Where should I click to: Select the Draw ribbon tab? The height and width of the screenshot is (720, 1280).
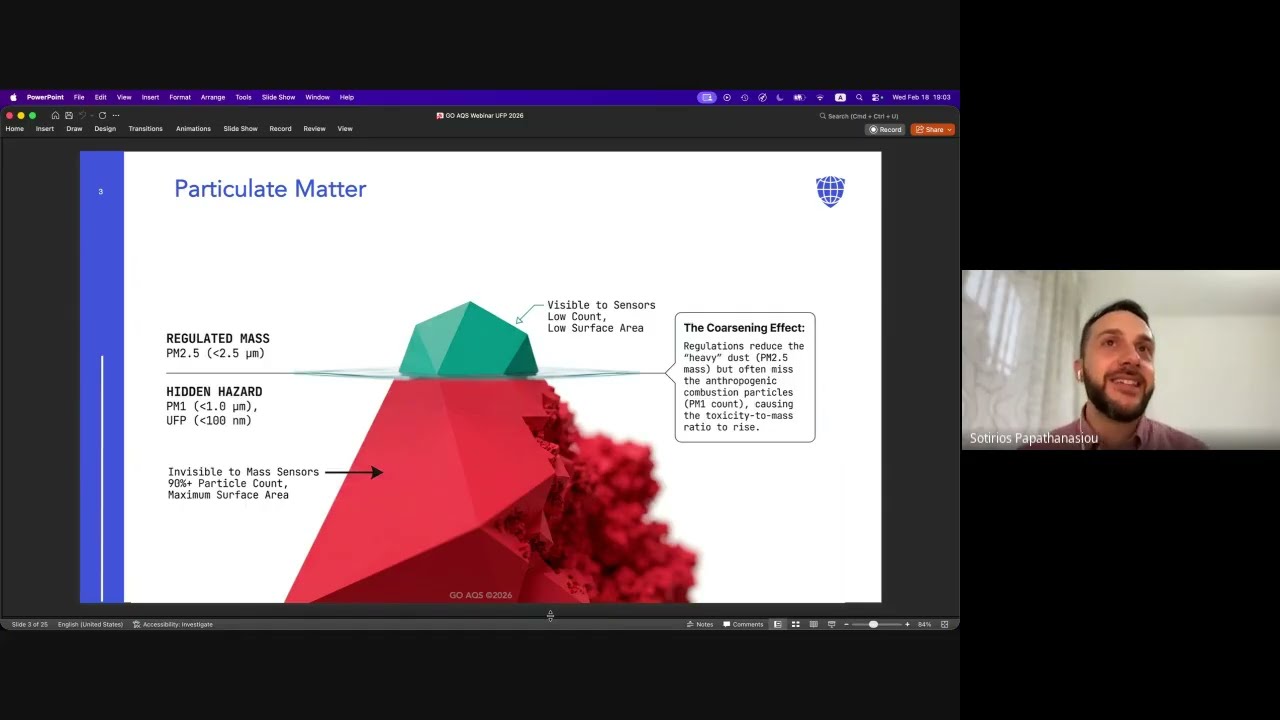[74, 129]
